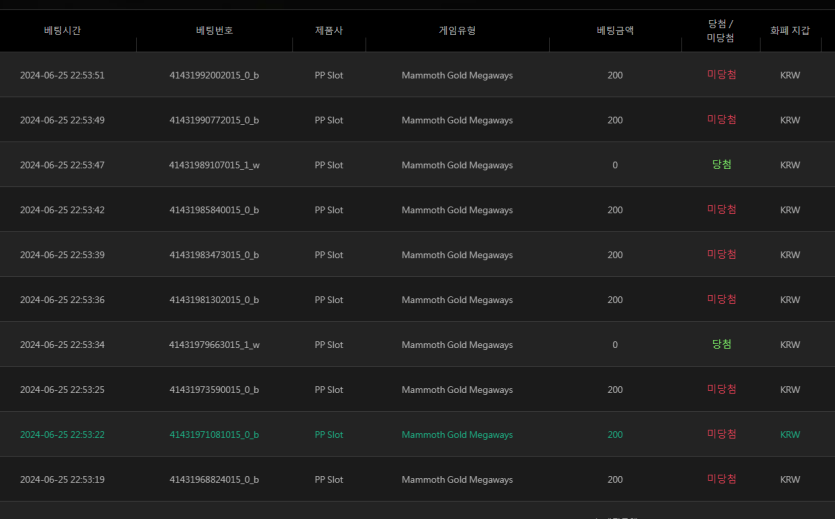Select highlighted bet time 2024-06-25 22:53:22
This screenshot has width=835, height=519.
coord(62,434)
